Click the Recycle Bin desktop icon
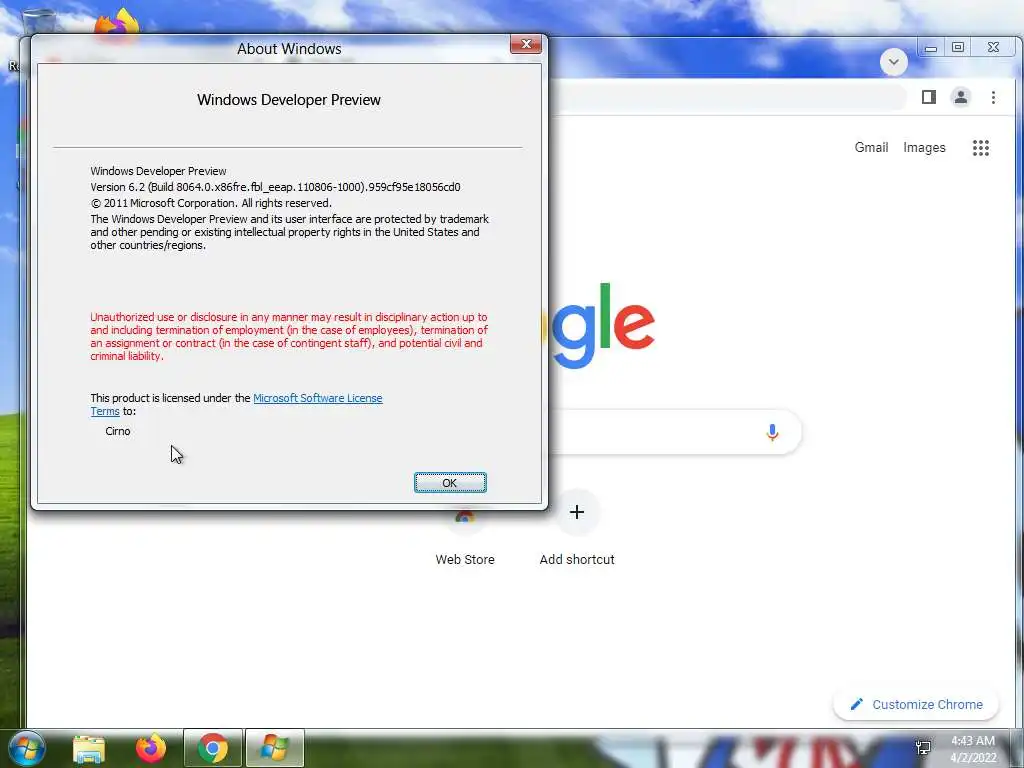 coord(39,20)
